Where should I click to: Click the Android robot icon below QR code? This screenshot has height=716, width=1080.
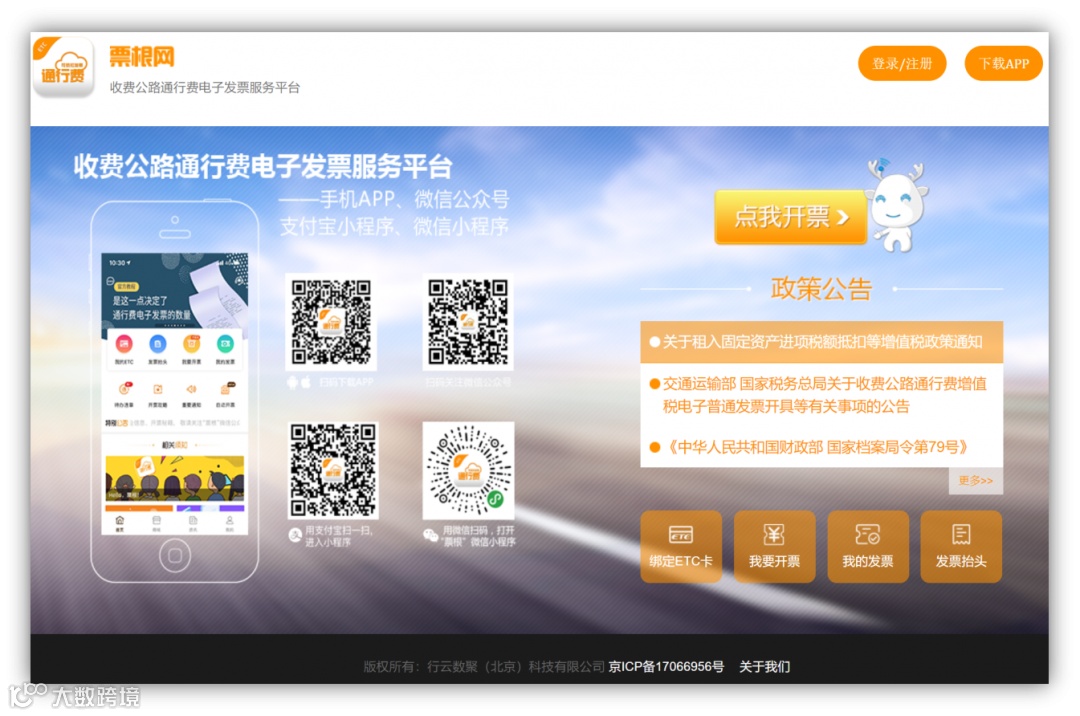tap(293, 383)
